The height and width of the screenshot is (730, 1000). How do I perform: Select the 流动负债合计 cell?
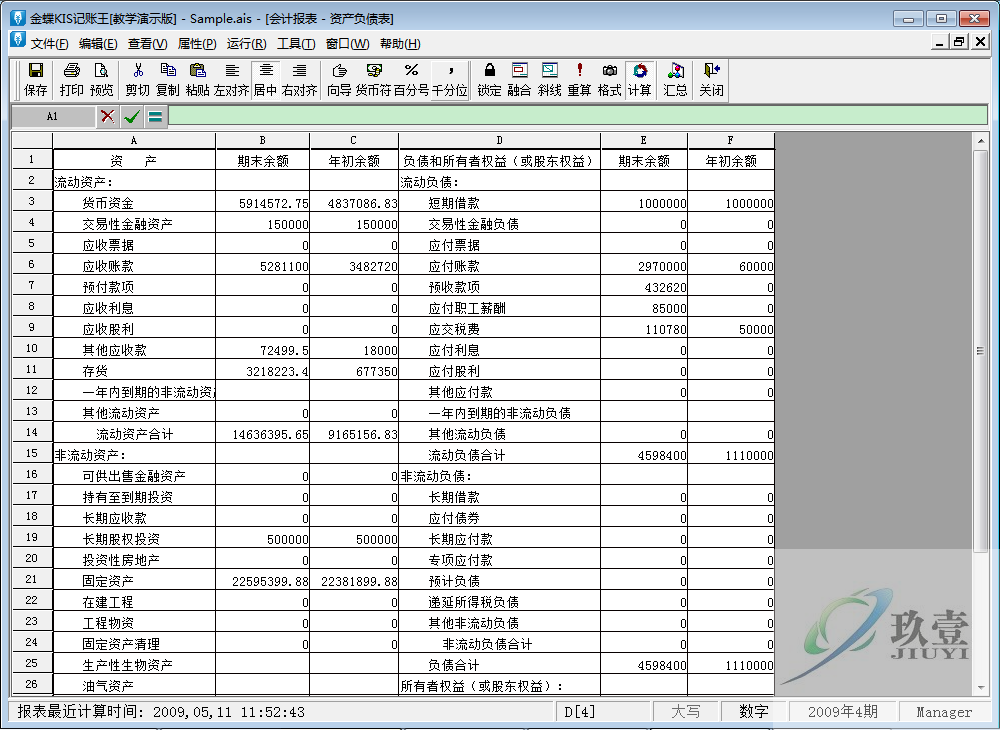coord(499,455)
